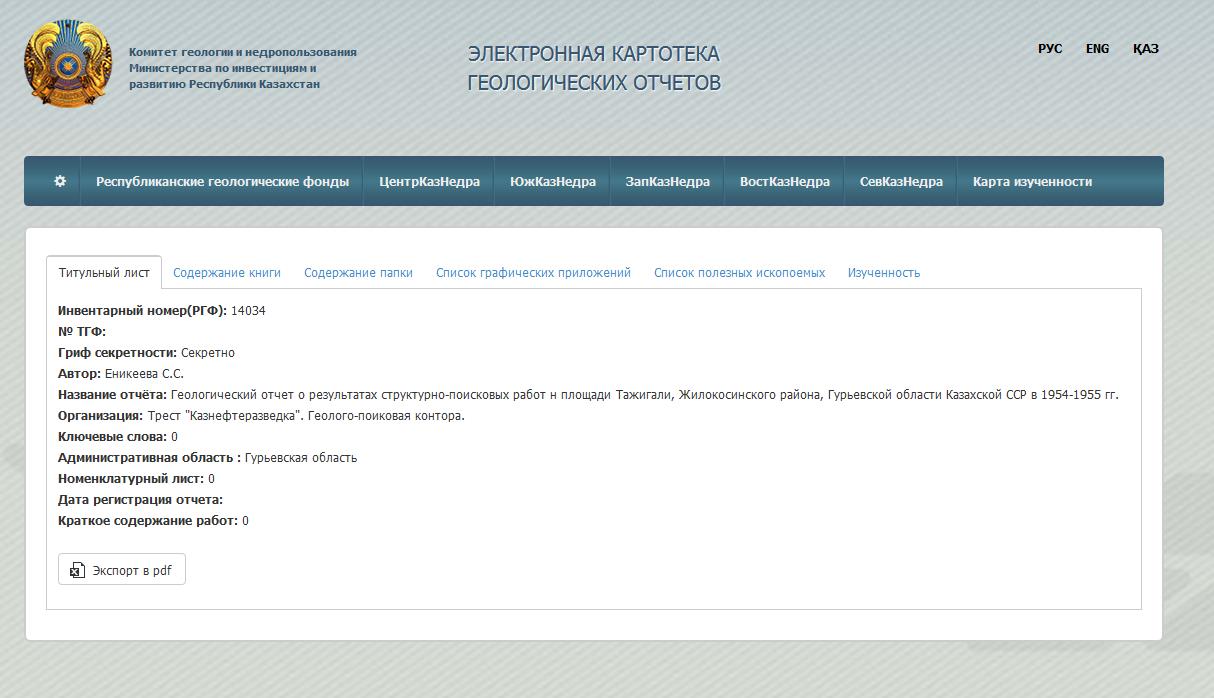
Task: Click the gear icon in navigation bar
Action: coord(60,181)
